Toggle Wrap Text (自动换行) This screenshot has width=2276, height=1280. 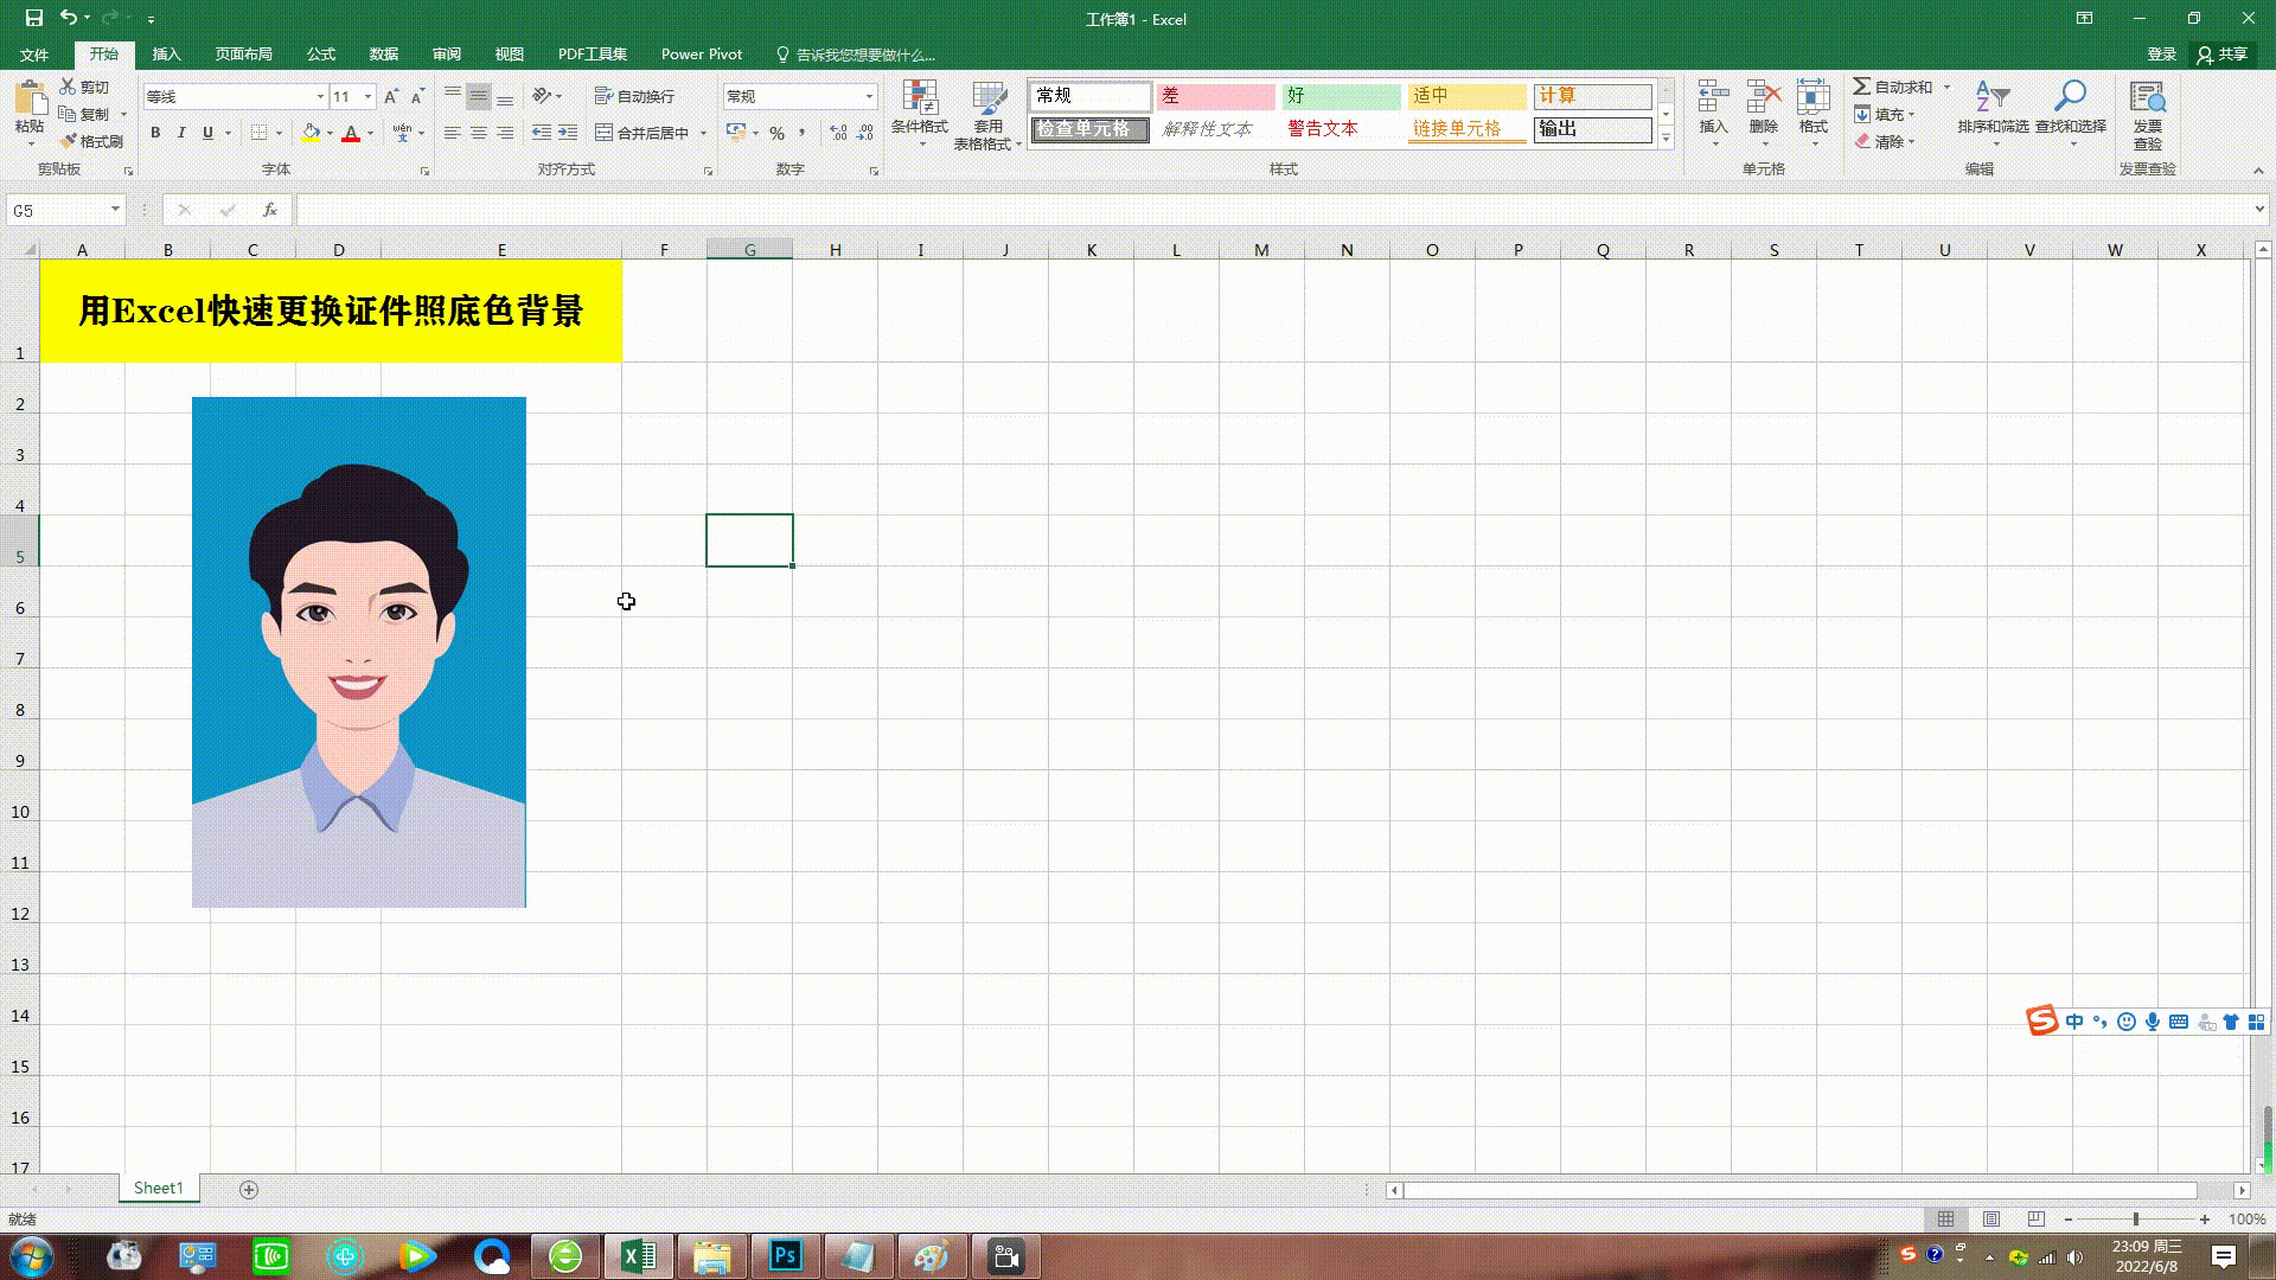tap(635, 96)
